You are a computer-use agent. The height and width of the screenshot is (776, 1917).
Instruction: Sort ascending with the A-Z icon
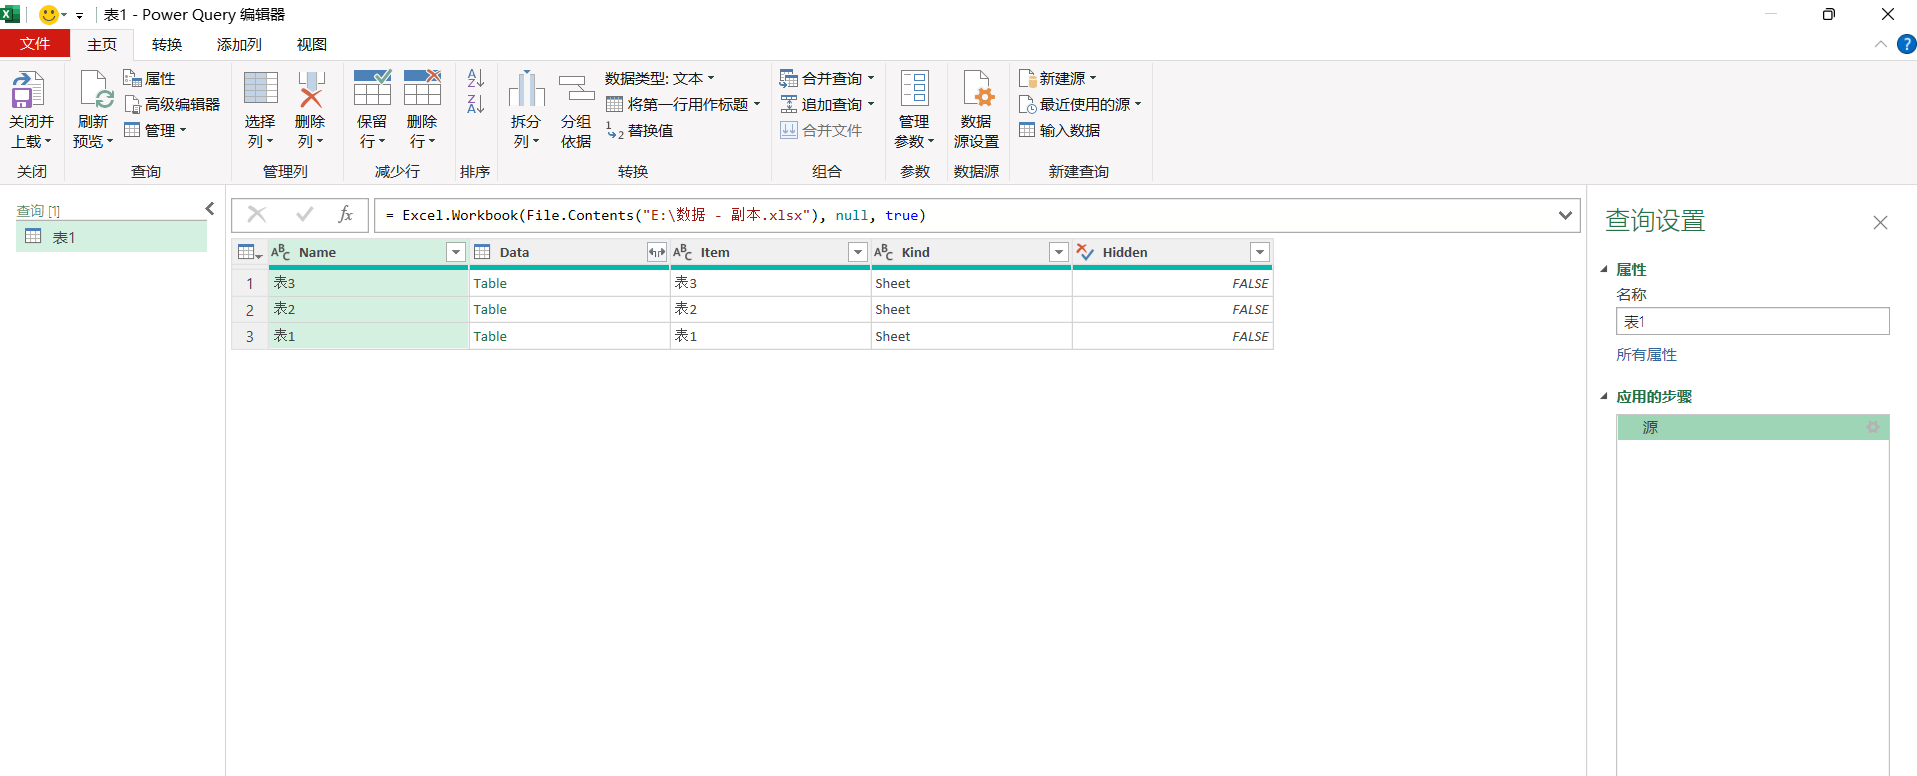coord(476,78)
